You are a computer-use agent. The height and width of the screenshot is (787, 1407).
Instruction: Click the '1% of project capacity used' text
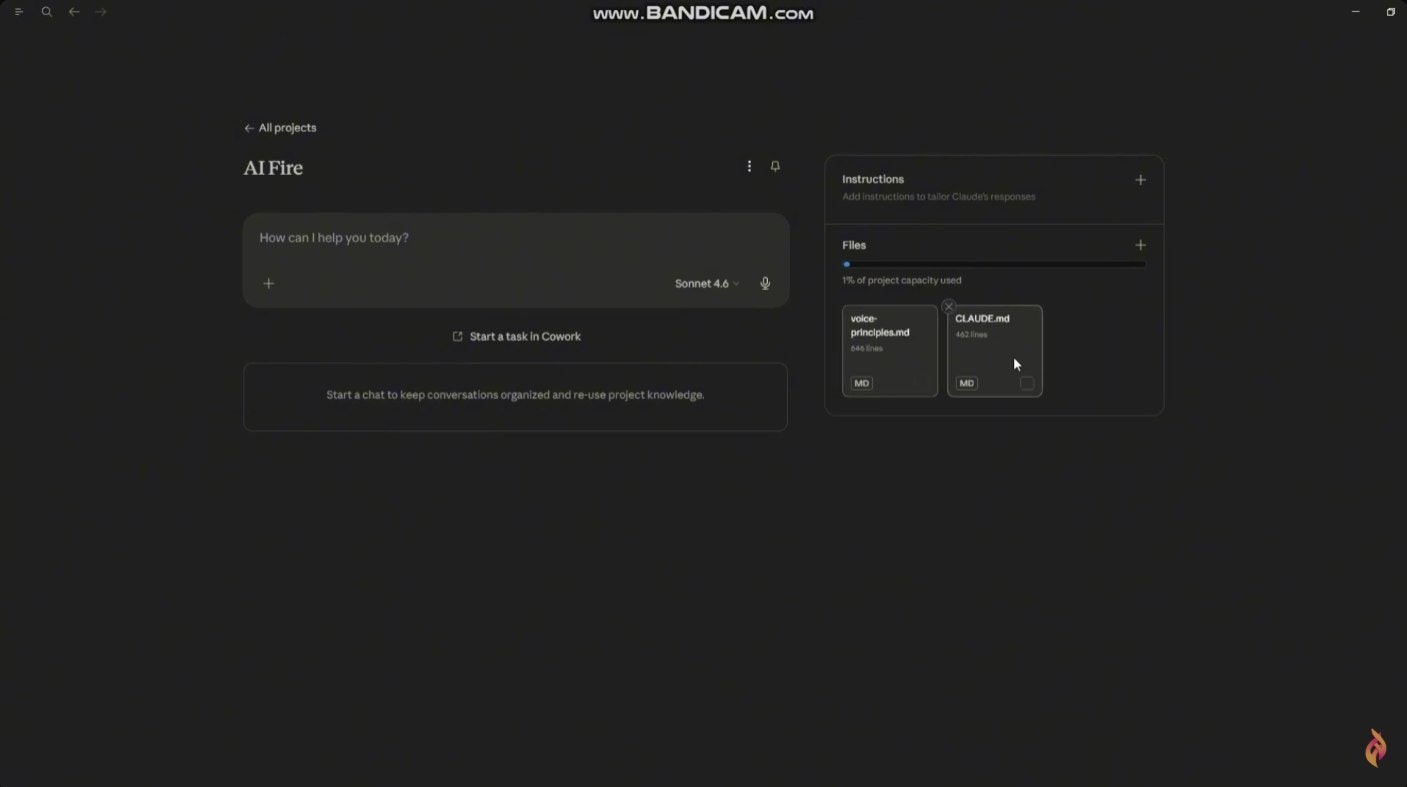(x=902, y=280)
